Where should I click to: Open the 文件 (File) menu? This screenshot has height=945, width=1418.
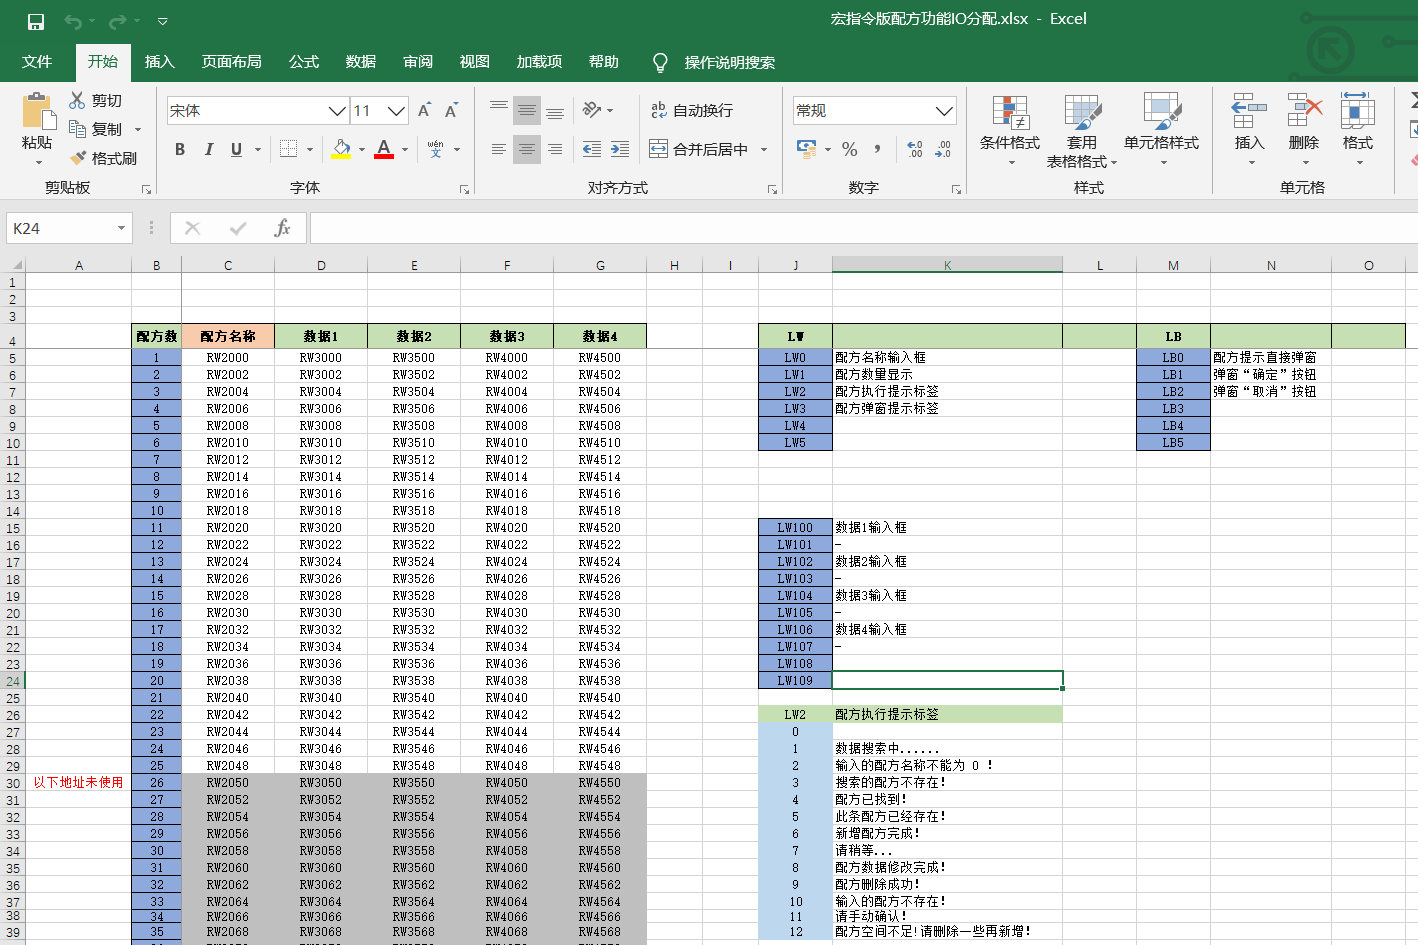pyautogui.click(x=37, y=62)
